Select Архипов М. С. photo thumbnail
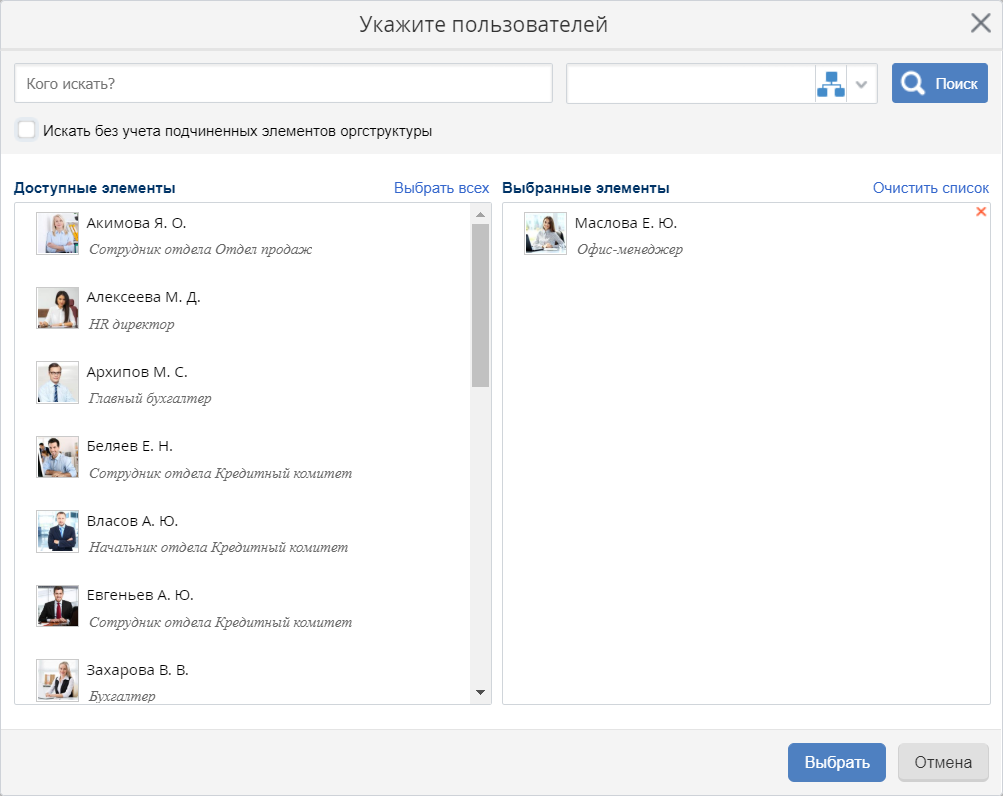 (x=57, y=383)
